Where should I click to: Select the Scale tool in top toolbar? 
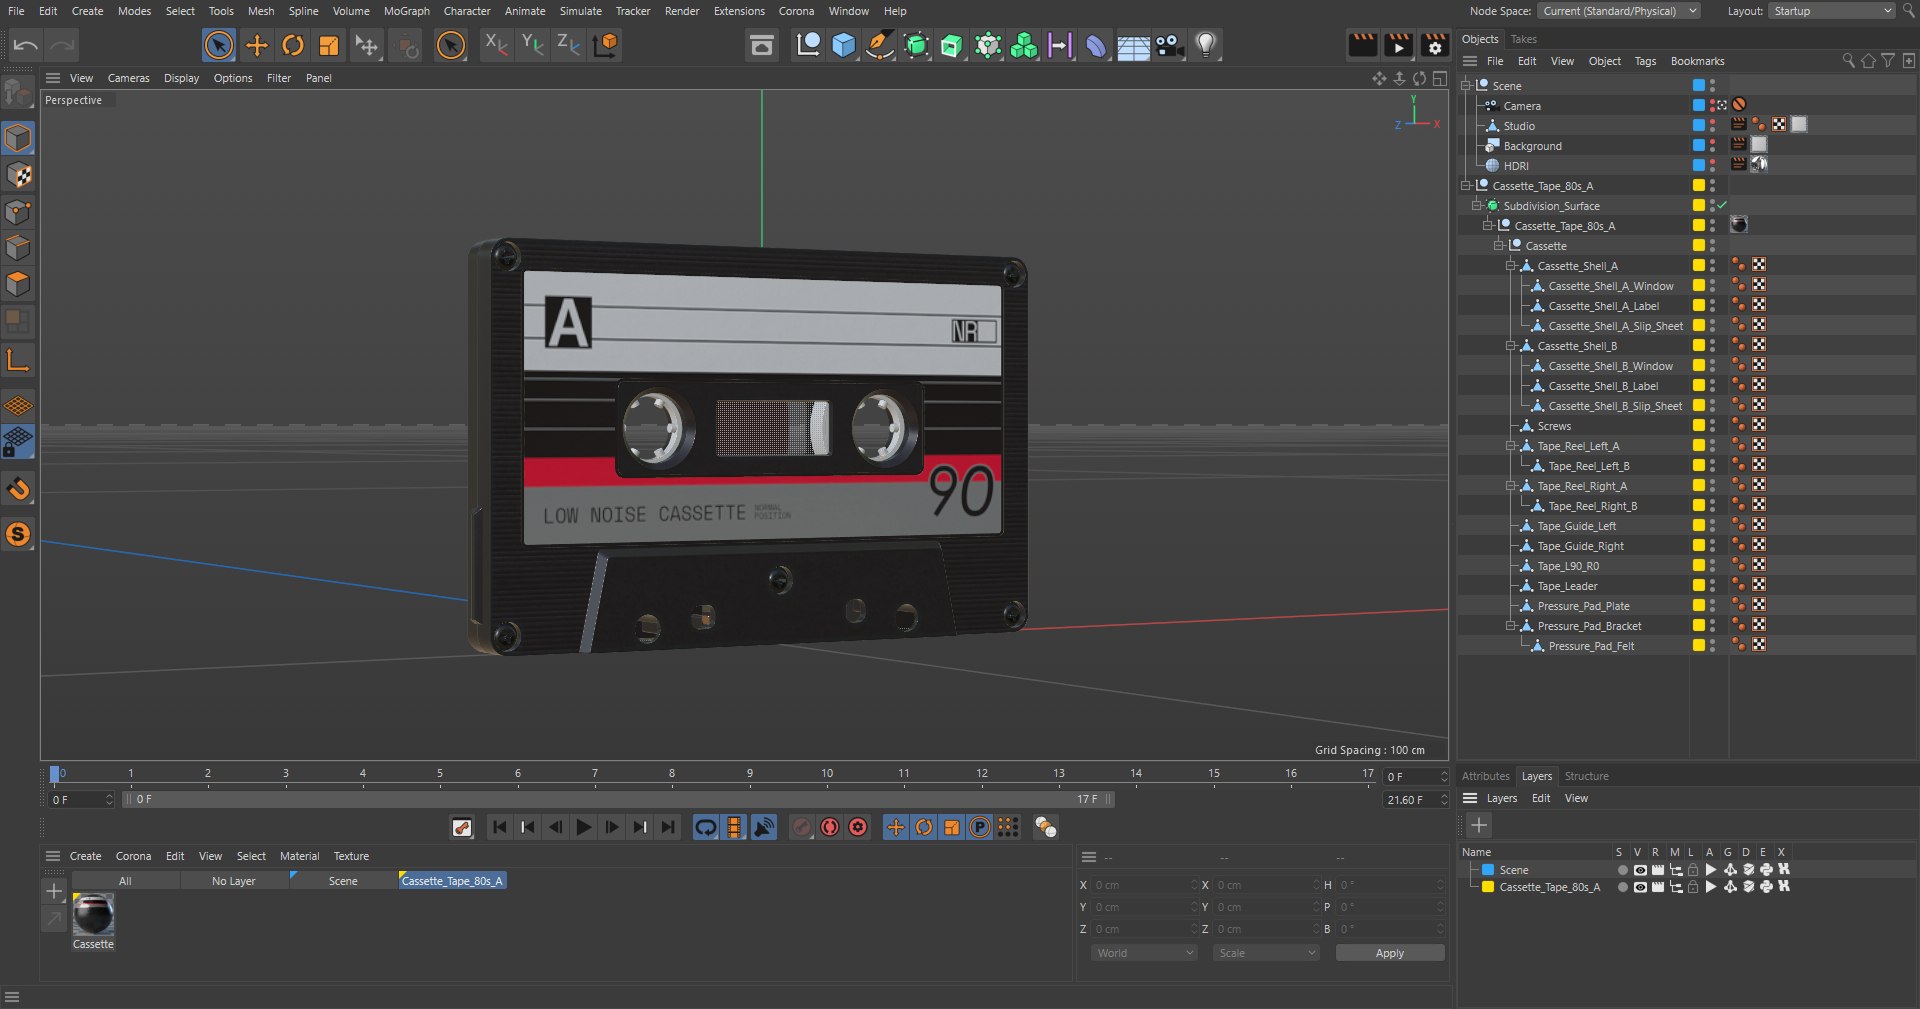click(328, 45)
